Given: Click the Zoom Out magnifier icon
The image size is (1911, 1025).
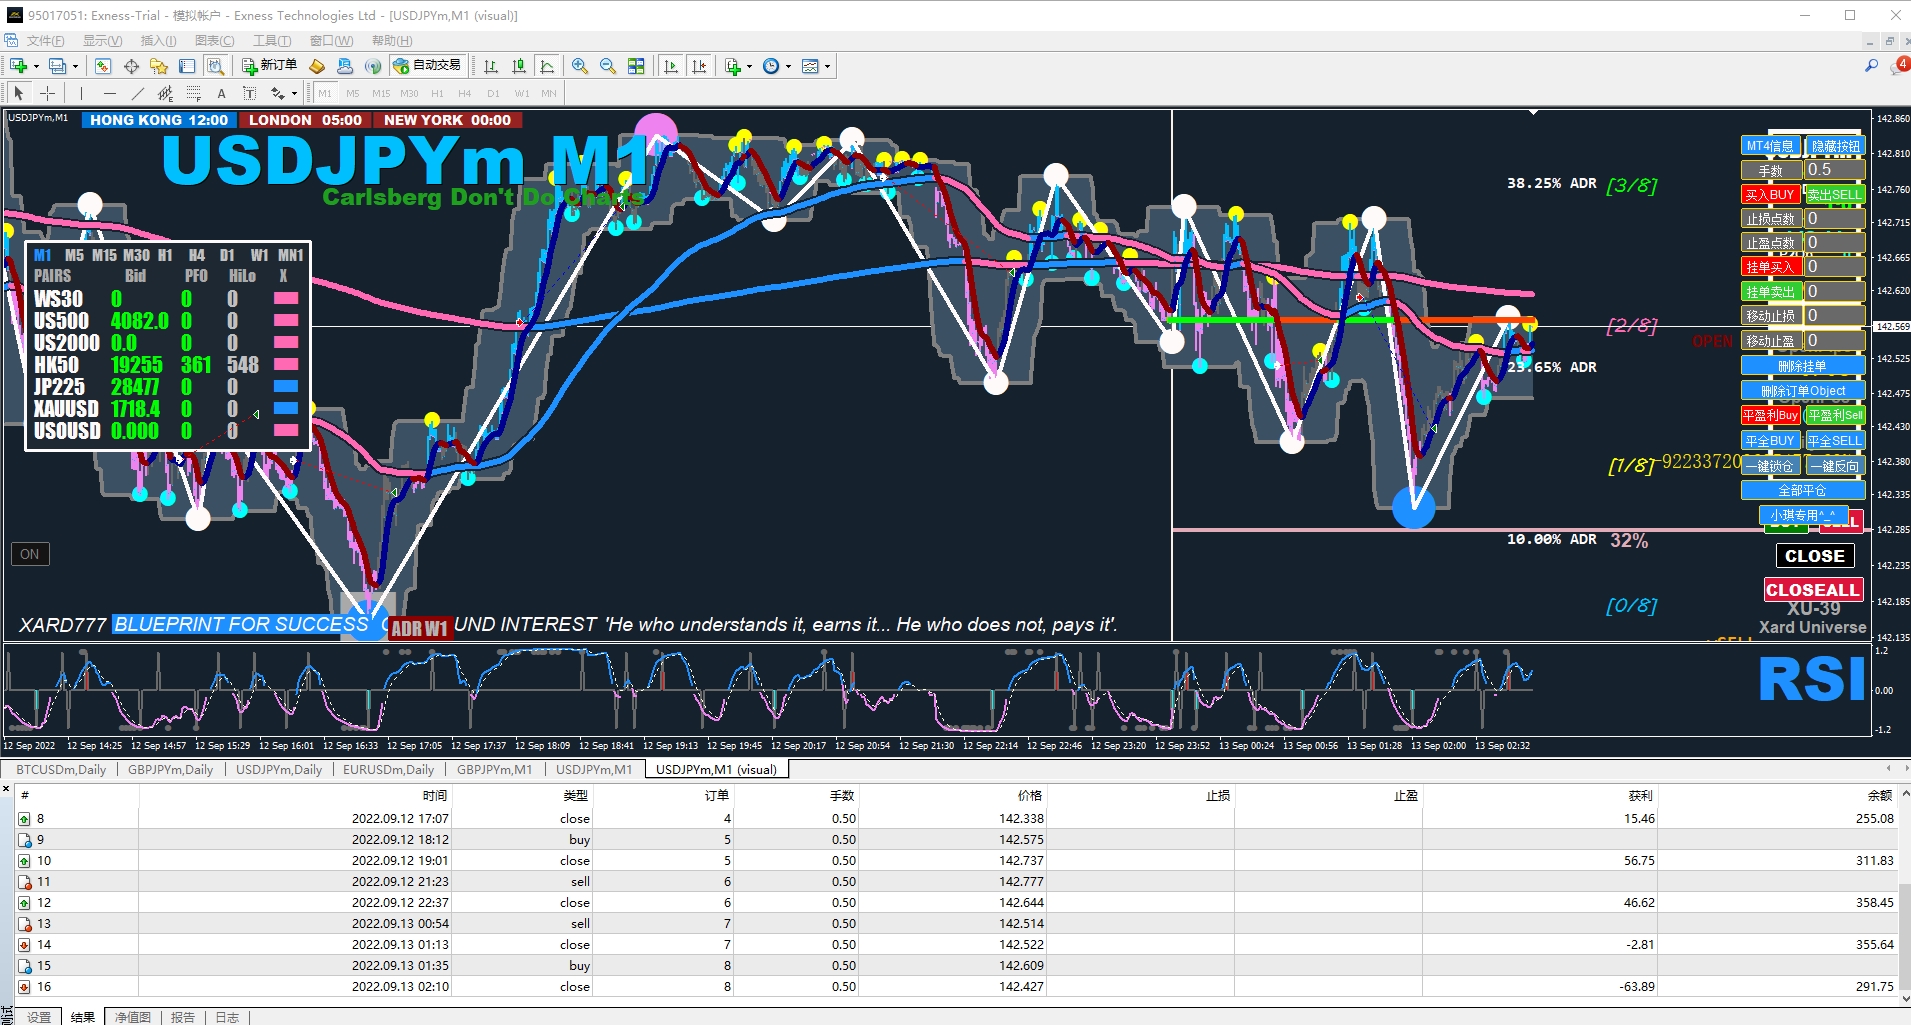Looking at the screenshot, I should 607,66.
